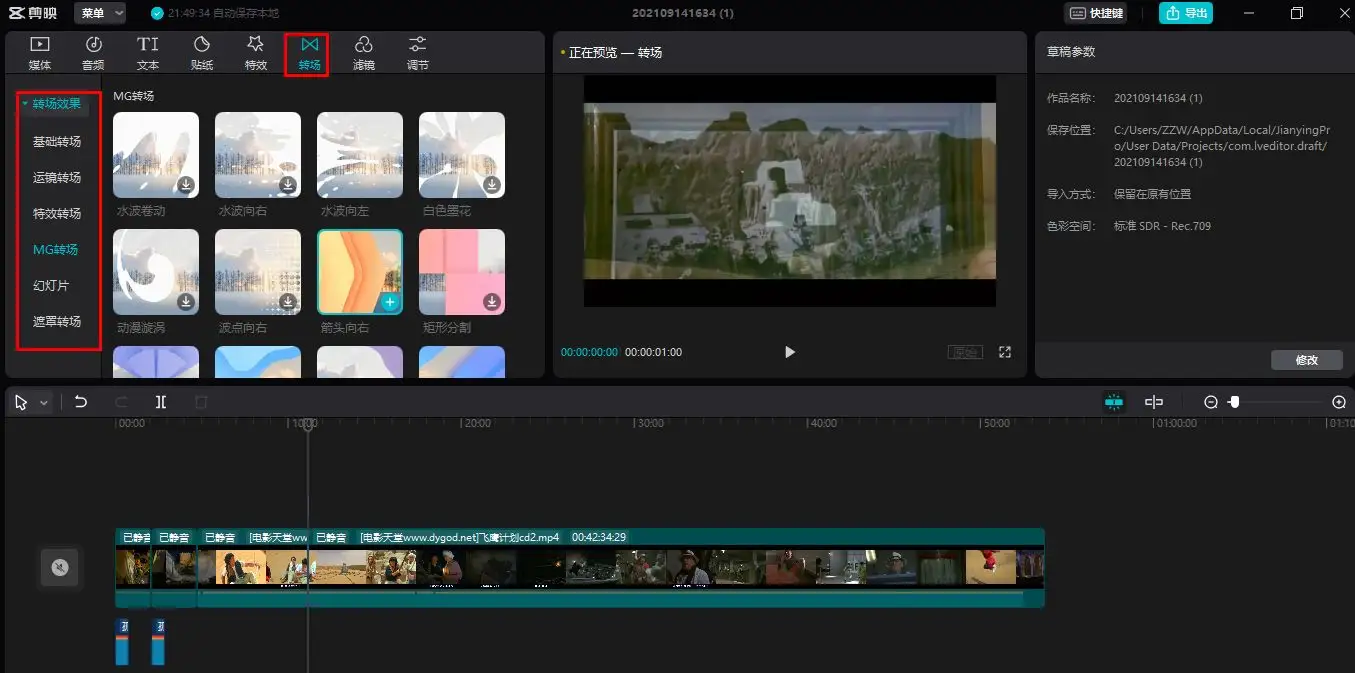Click the split clip tool icon
This screenshot has height=673, width=1355.
(160, 402)
